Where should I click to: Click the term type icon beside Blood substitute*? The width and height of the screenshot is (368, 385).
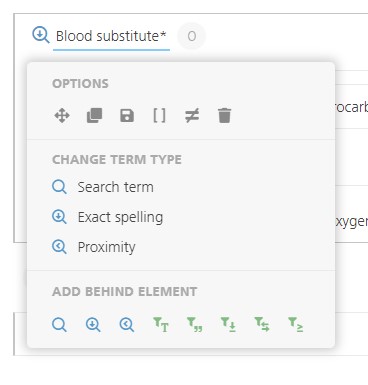(x=41, y=35)
